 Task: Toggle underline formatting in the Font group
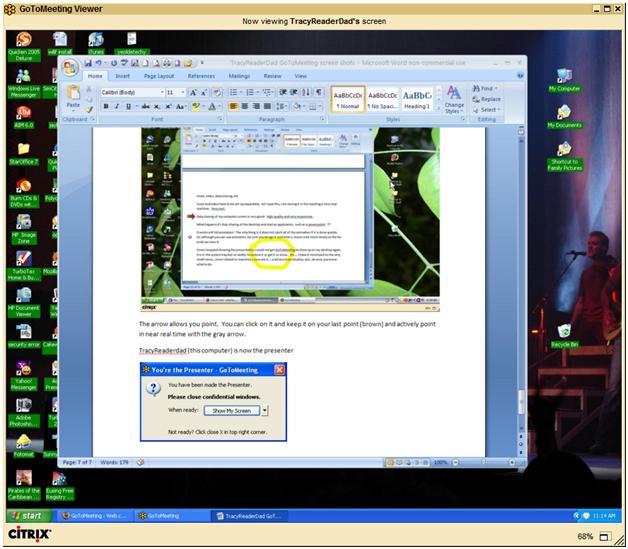(x=128, y=106)
